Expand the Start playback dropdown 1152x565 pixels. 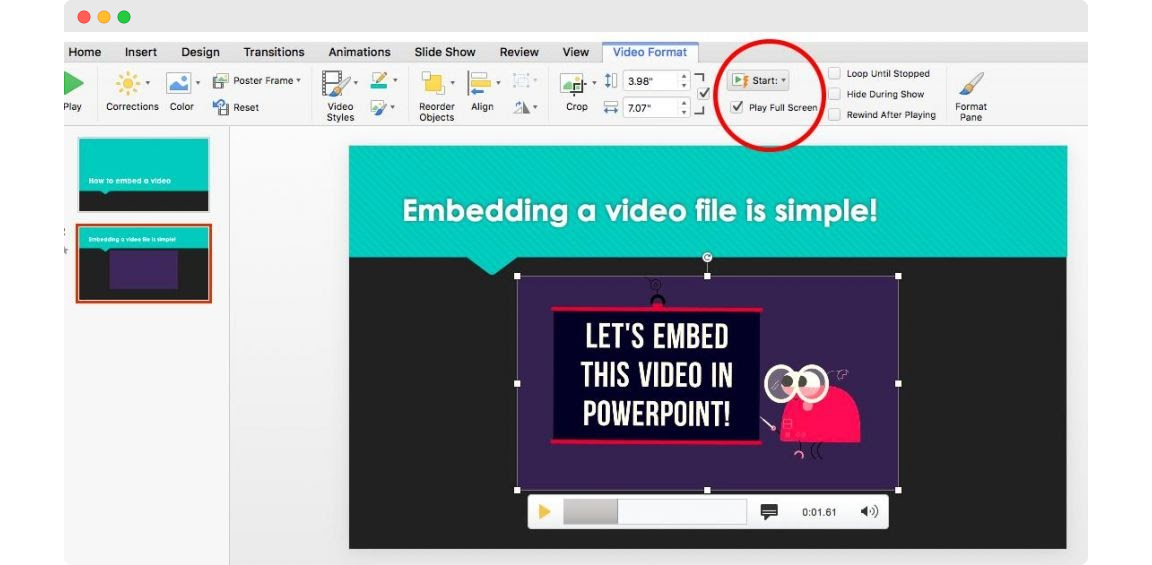pyautogui.click(x=759, y=80)
